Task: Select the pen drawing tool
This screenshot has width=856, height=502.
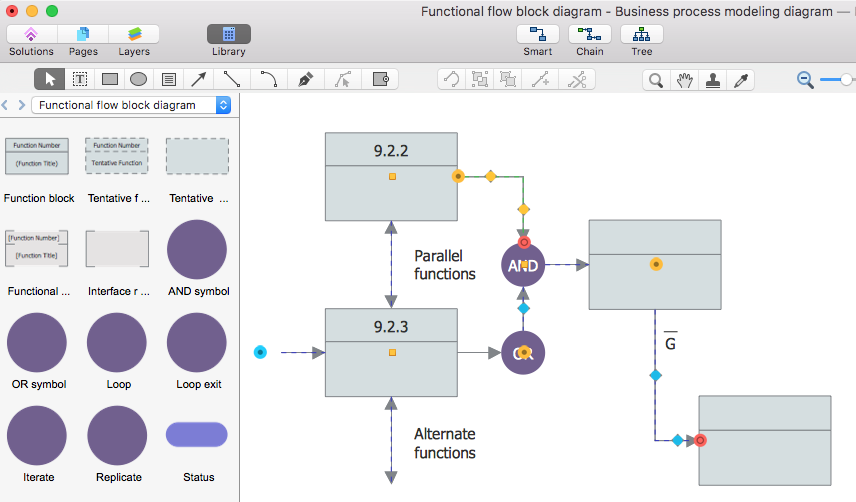Action: pyautogui.click(x=306, y=79)
